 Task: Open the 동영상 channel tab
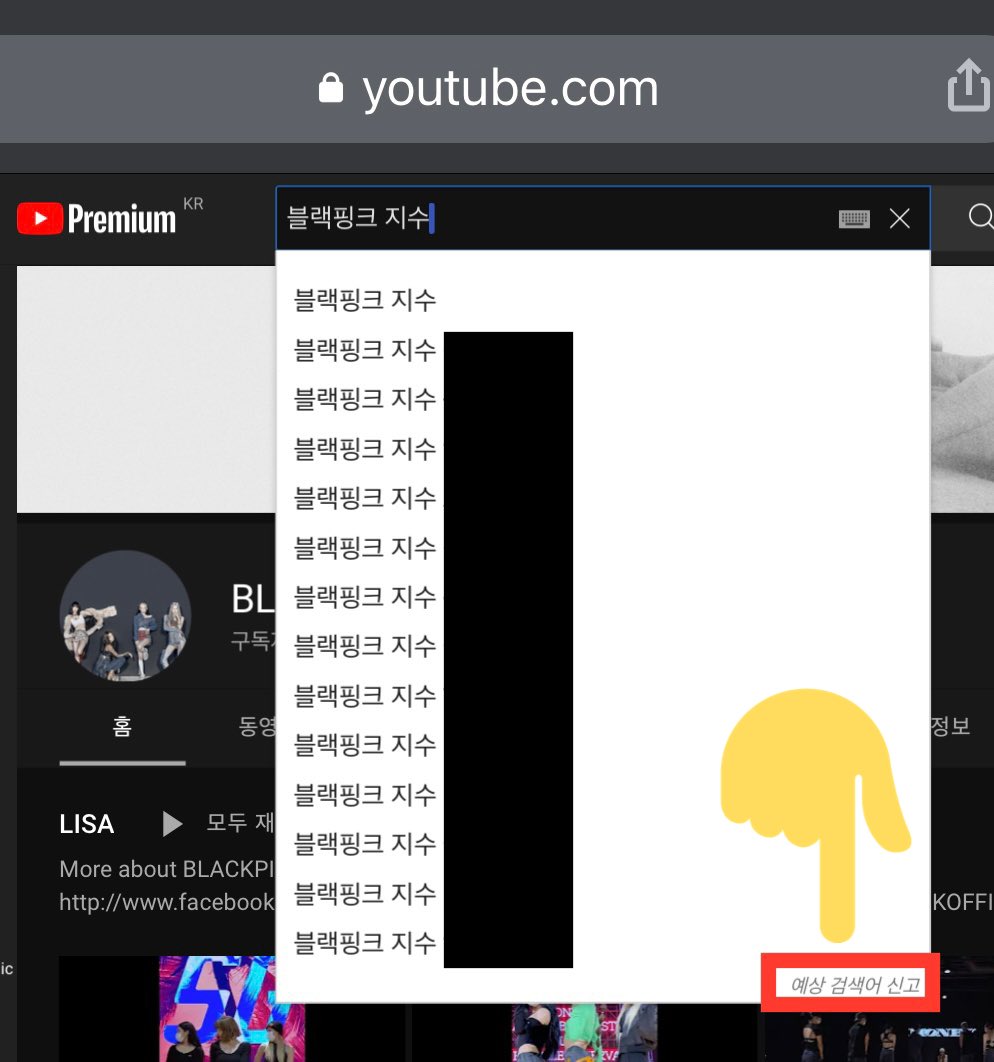click(257, 726)
